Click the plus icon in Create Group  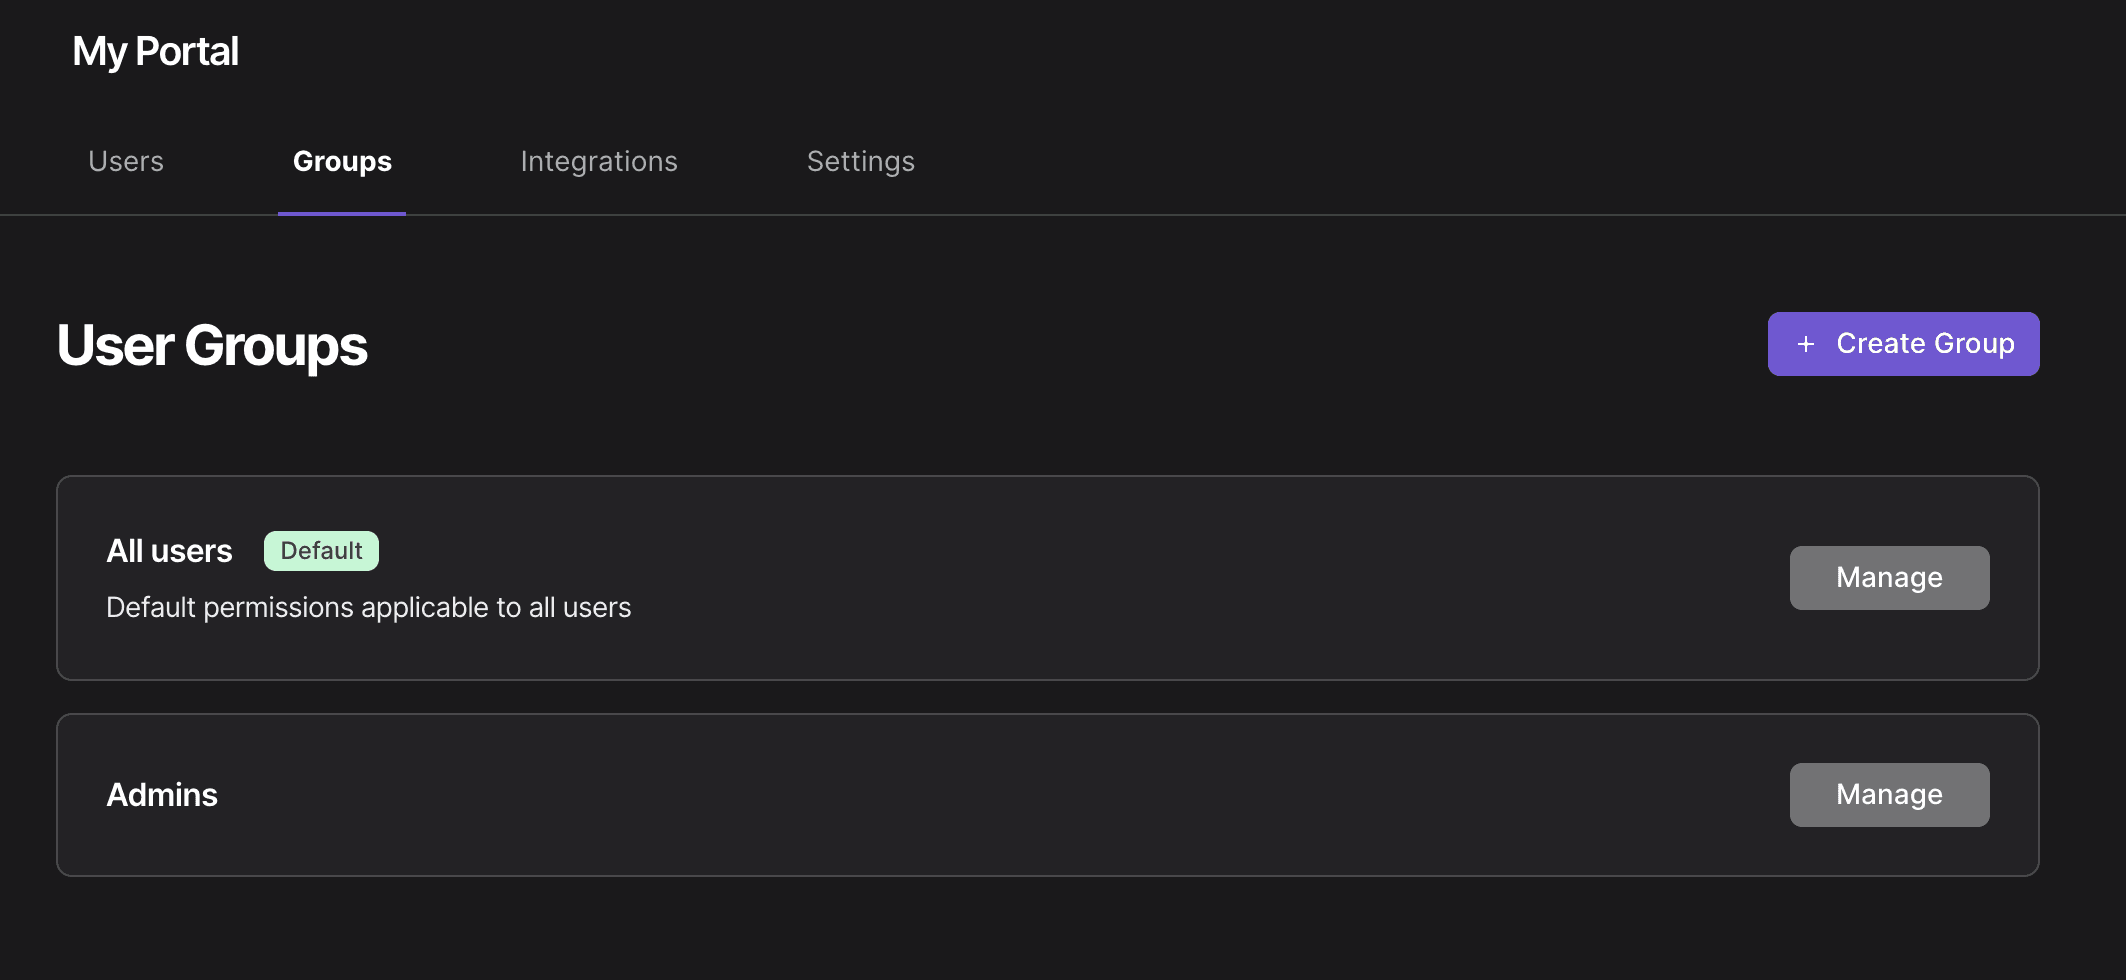coord(1805,344)
